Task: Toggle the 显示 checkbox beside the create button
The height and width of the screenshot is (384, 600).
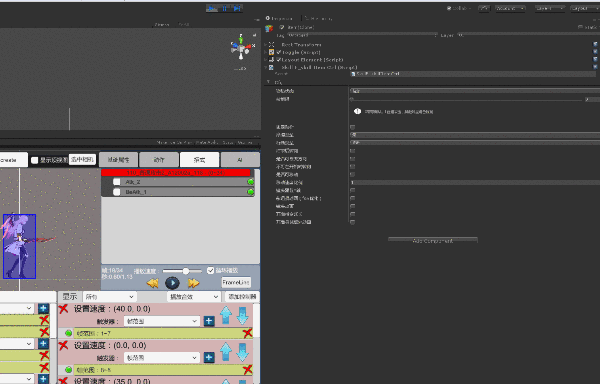Action: [34, 160]
